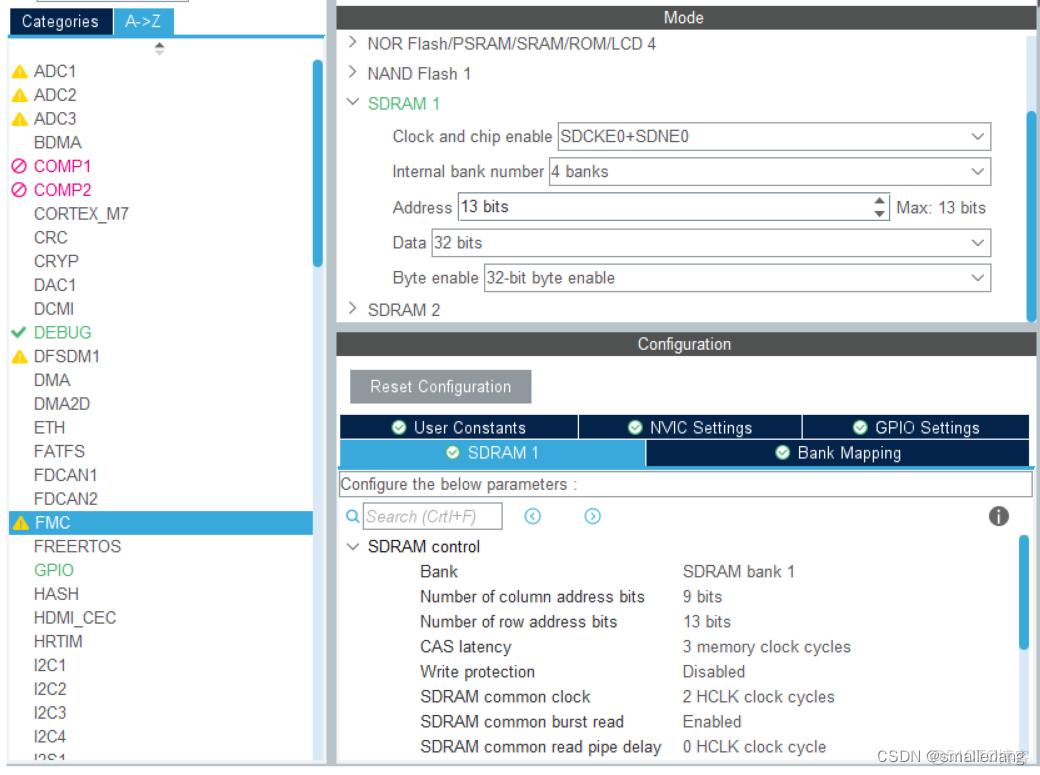The height and width of the screenshot is (775, 1040).
Task: Click the info icon in the Configuration panel
Action: (998, 516)
